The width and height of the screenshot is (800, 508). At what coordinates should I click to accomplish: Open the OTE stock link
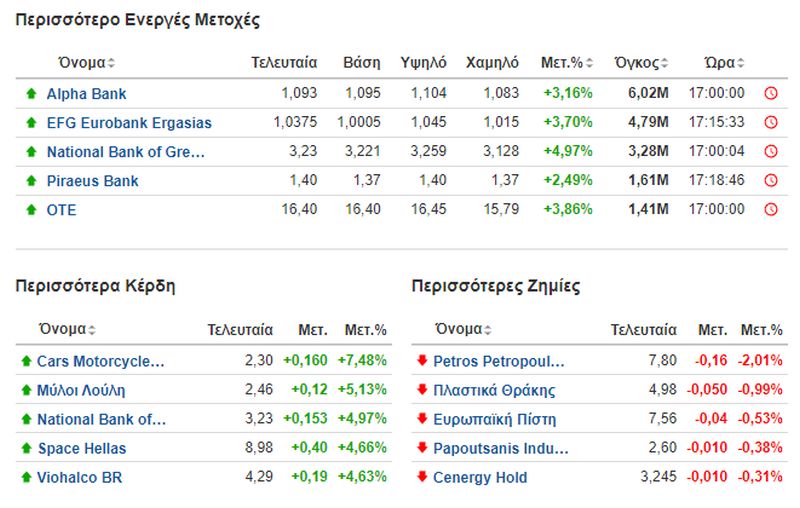tap(61, 210)
